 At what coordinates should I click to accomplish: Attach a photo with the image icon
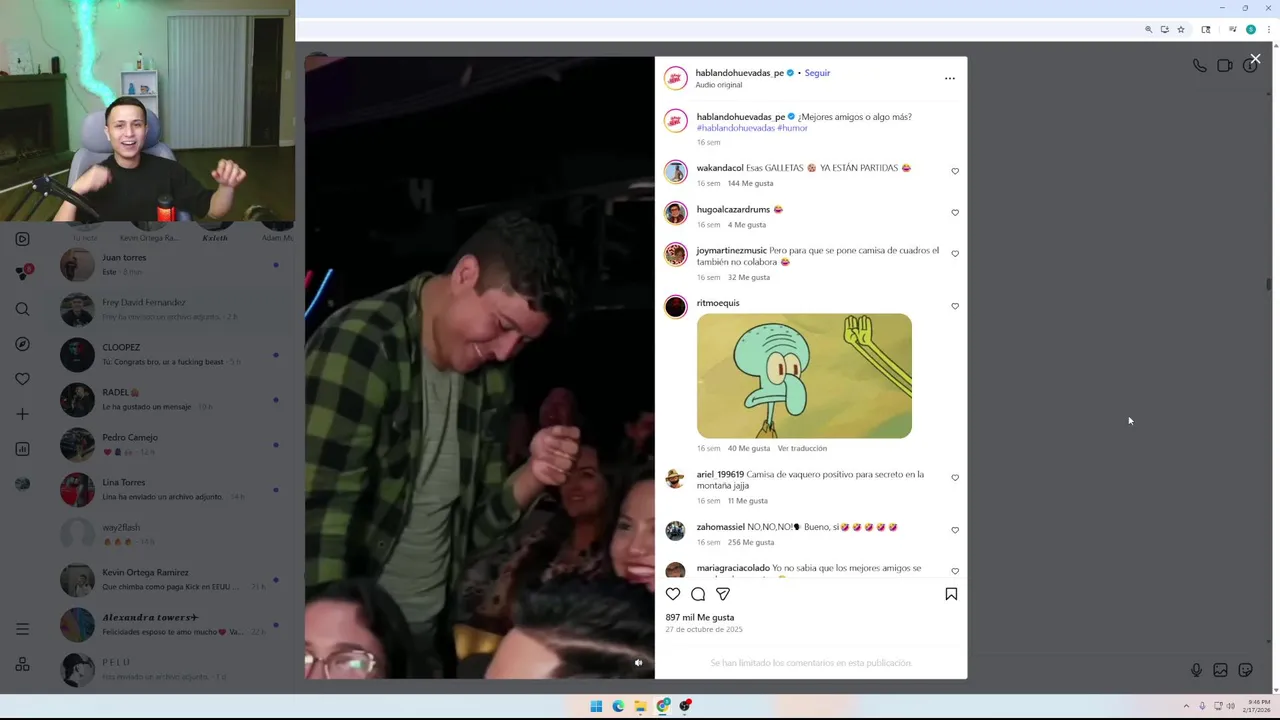coord(1220,670)
